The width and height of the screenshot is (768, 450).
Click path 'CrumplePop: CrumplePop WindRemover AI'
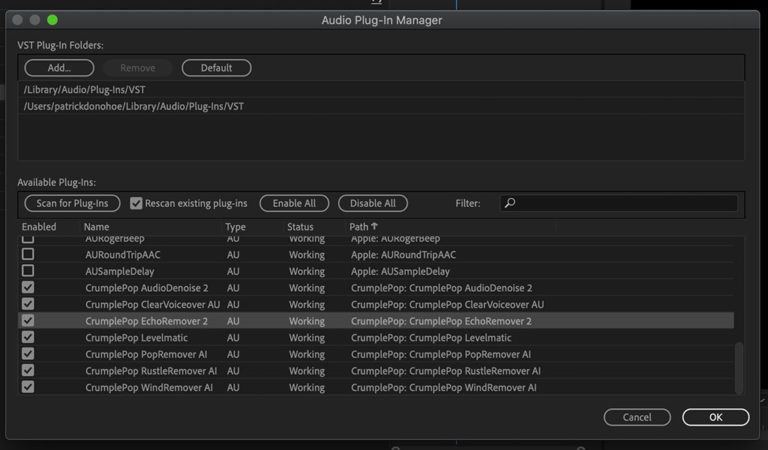[444, 388]
